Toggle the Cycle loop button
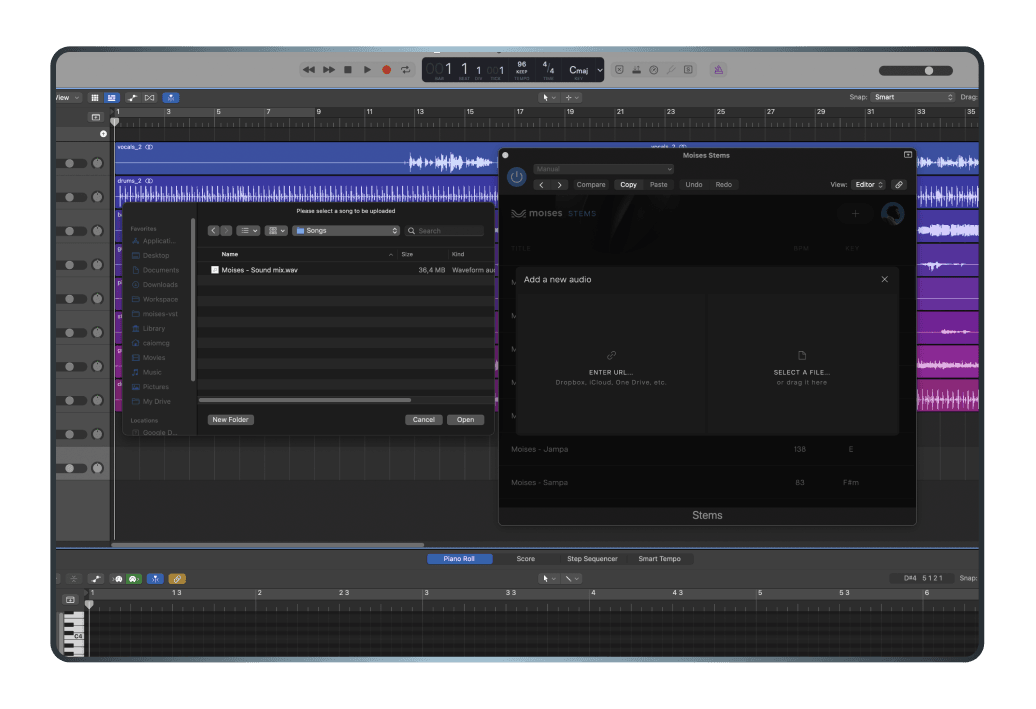Screen dimensions: 1036x709 click(x=405, y=70)
